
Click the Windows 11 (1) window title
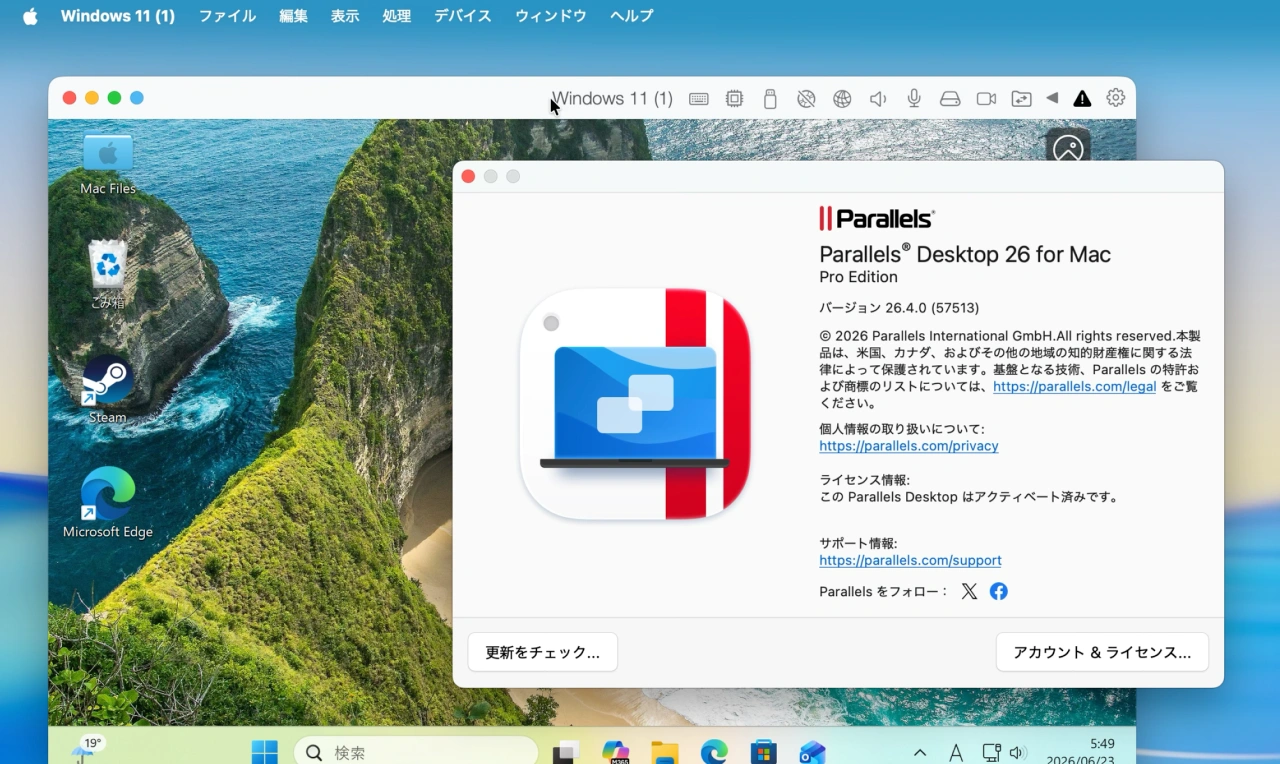click(612, 98)
